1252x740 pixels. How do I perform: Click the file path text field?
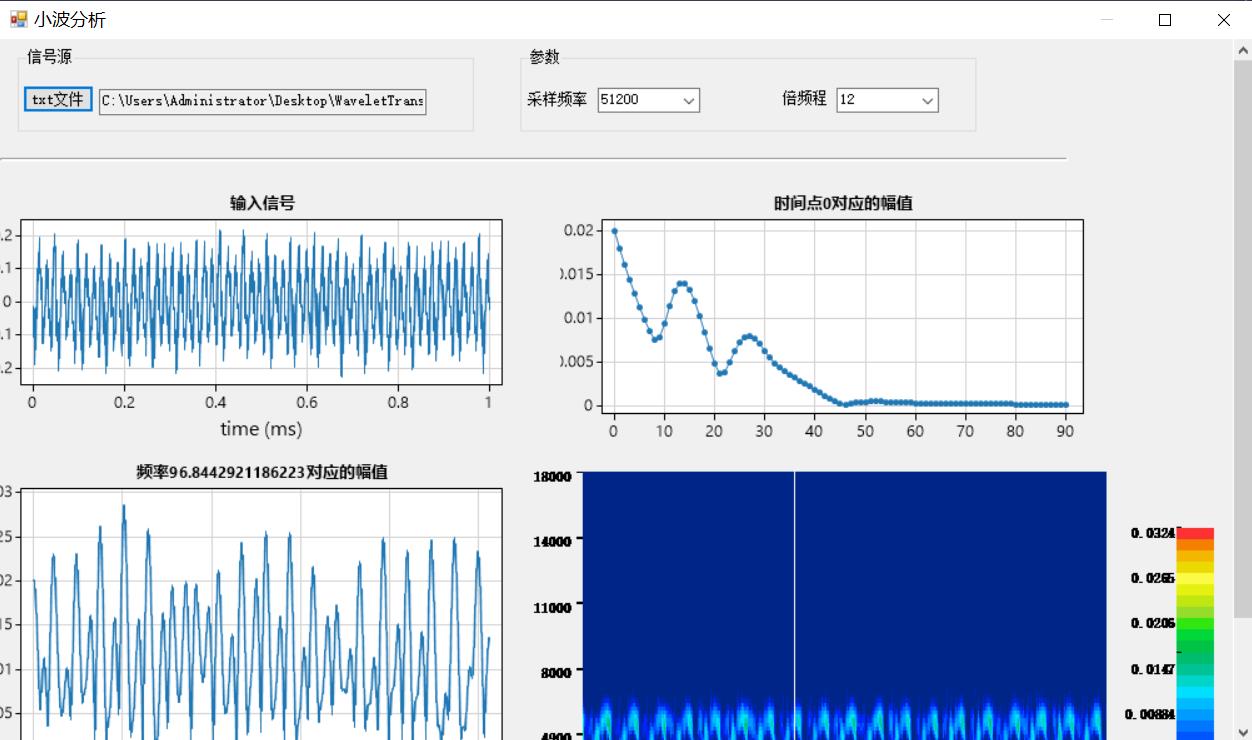[262, 101]
